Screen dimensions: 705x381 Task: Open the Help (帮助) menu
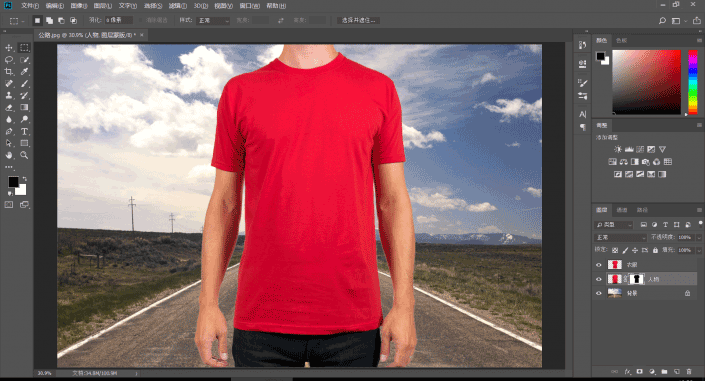(x=276, y=6)
